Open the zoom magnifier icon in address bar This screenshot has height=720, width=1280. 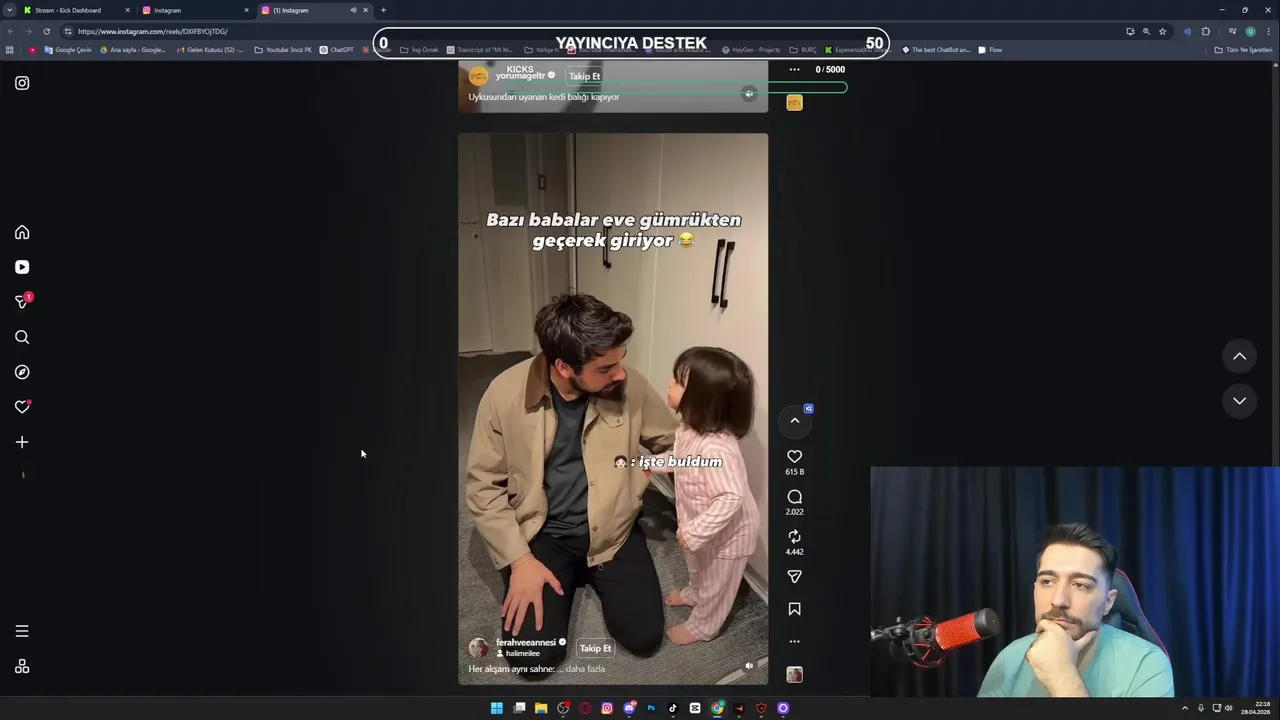[x=1146, y=31]
